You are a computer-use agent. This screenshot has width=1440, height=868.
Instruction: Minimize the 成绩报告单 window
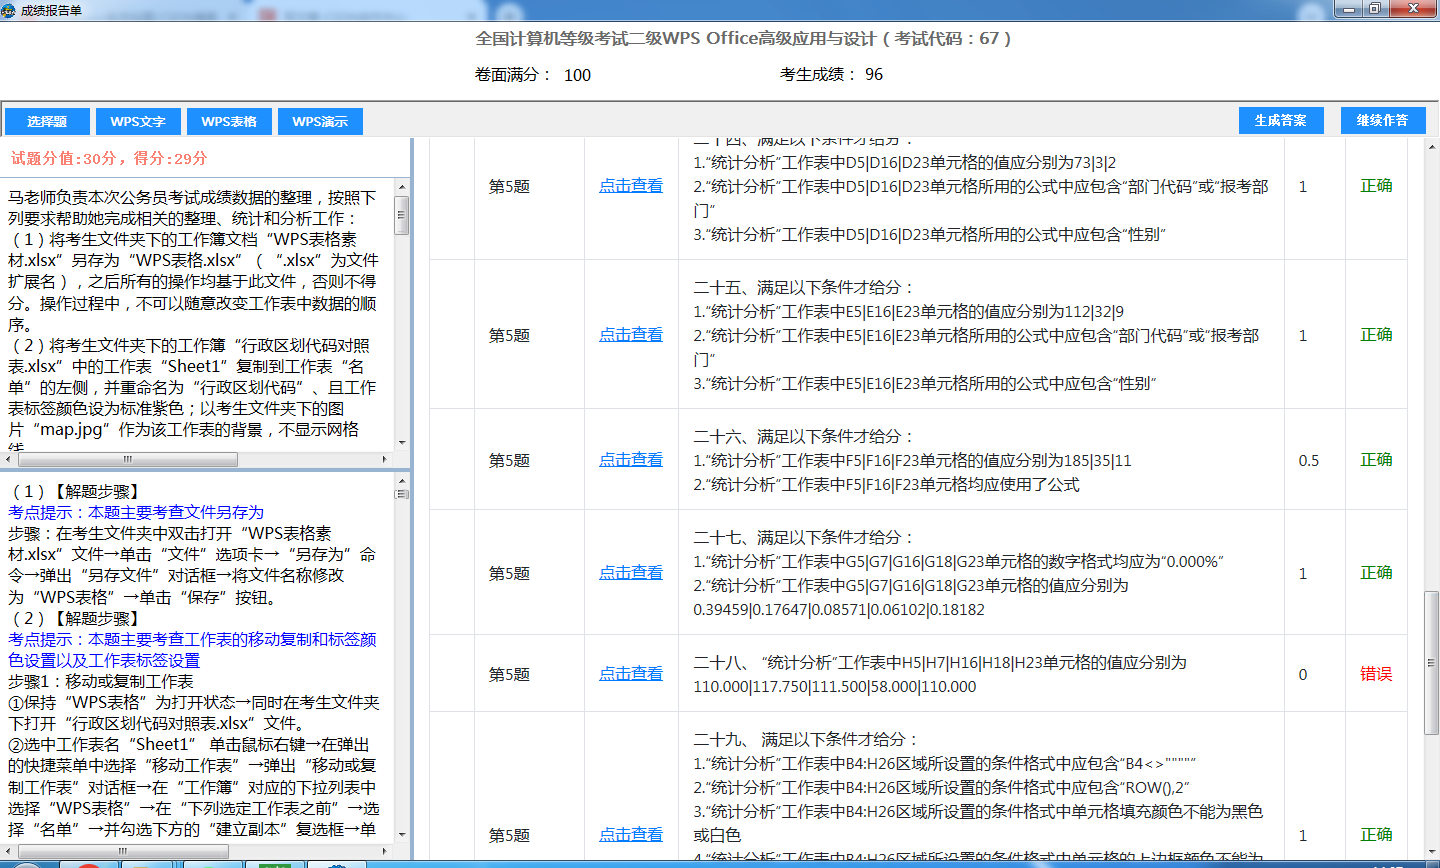click(1349, 9)
